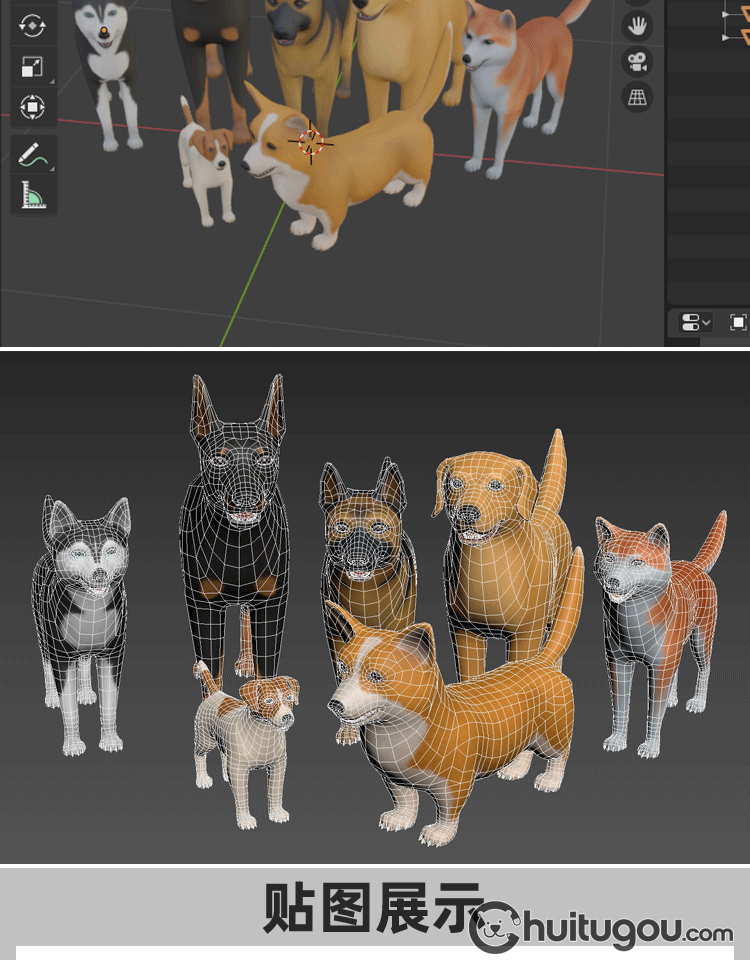
Task: Click the square icon beside the editor dropdown
Action: 738,322
